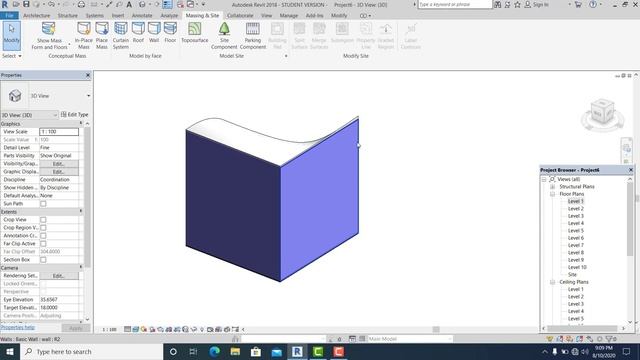Click the ViewCube navigation widget
The image size is (640, 360).
pos(602,113)
